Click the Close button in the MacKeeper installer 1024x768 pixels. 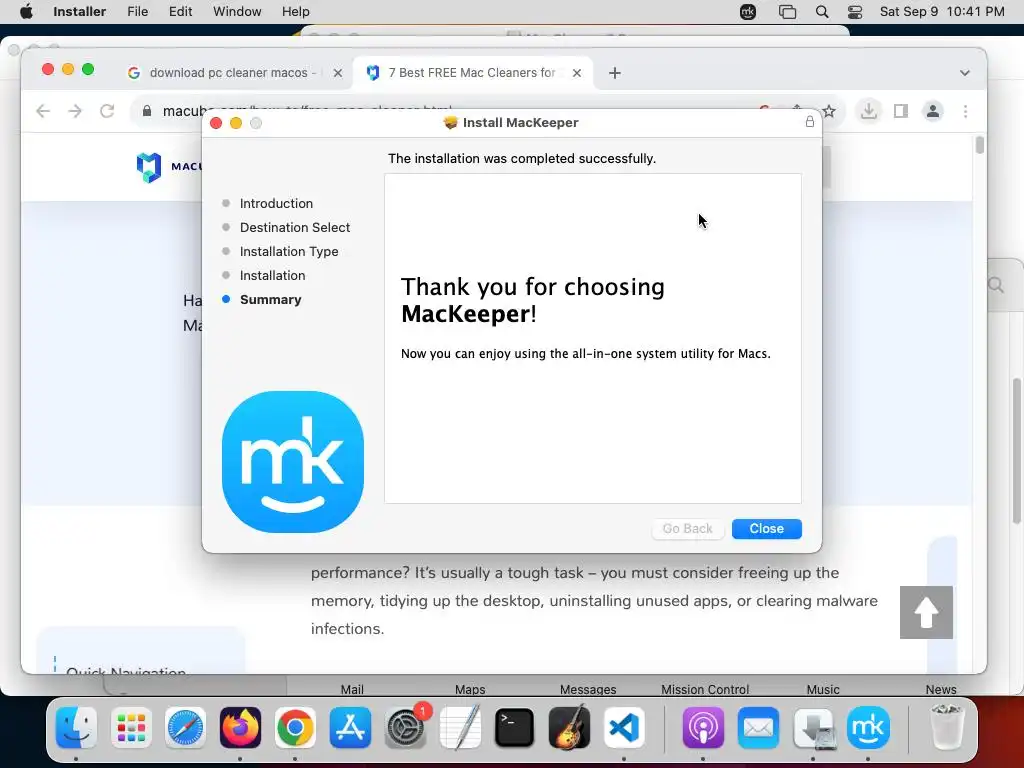[x=766, y=528]
